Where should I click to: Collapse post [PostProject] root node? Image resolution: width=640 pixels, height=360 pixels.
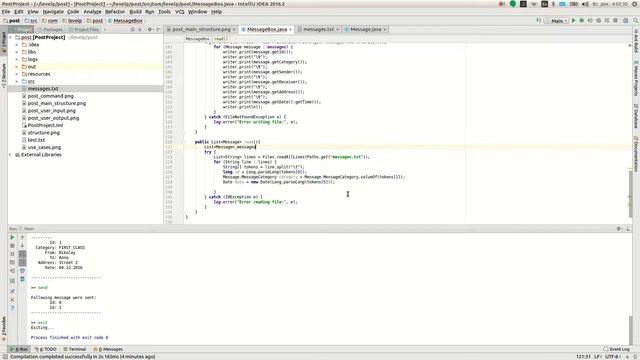tap(11, 37)
